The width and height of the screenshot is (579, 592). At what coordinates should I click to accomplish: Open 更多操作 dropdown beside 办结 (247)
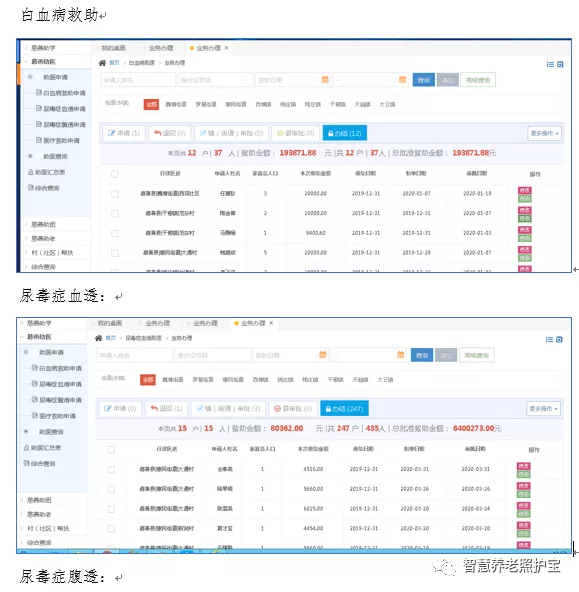pos(543,409)
